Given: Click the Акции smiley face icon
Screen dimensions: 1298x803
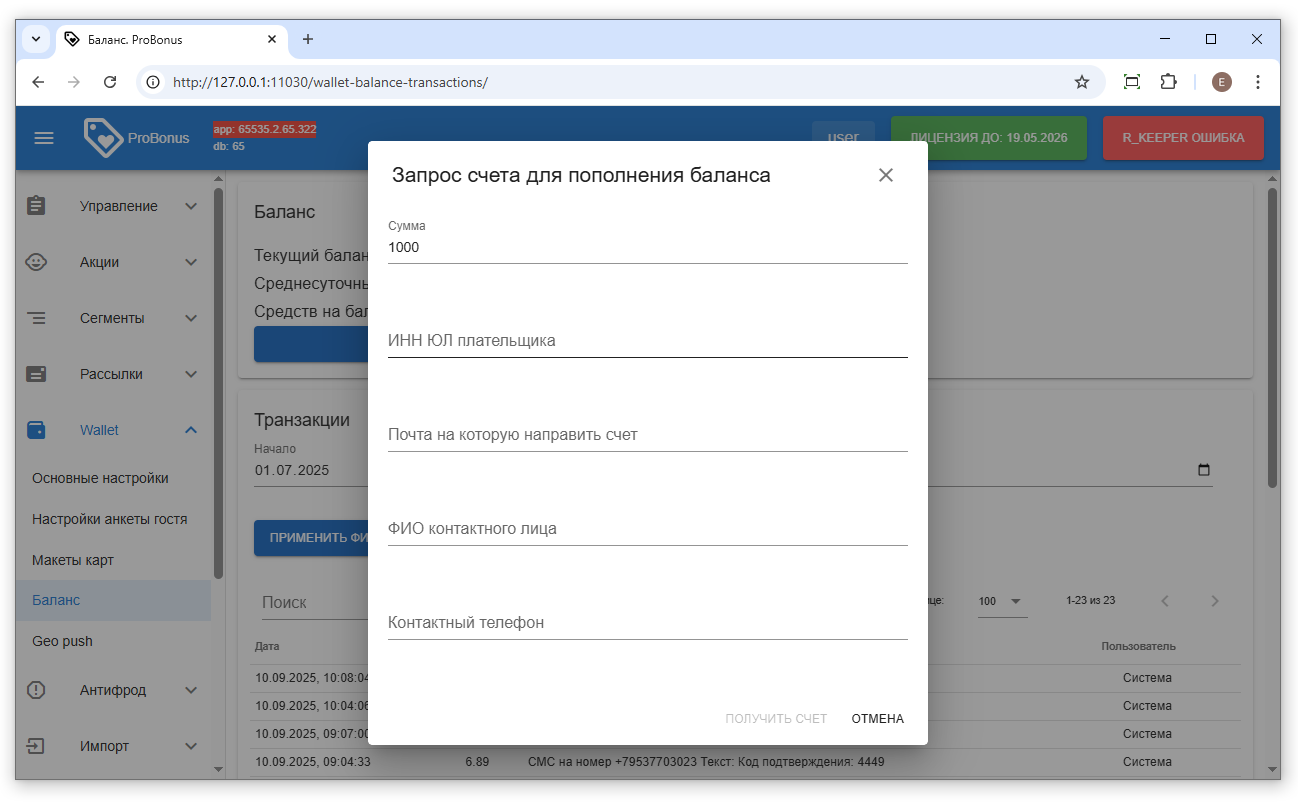Looking at the screenshot, I should point(37,262).
